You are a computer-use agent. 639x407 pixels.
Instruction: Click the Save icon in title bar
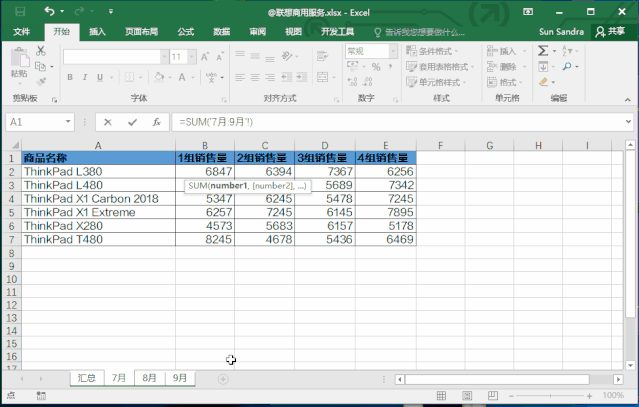[x=20, y=11]
